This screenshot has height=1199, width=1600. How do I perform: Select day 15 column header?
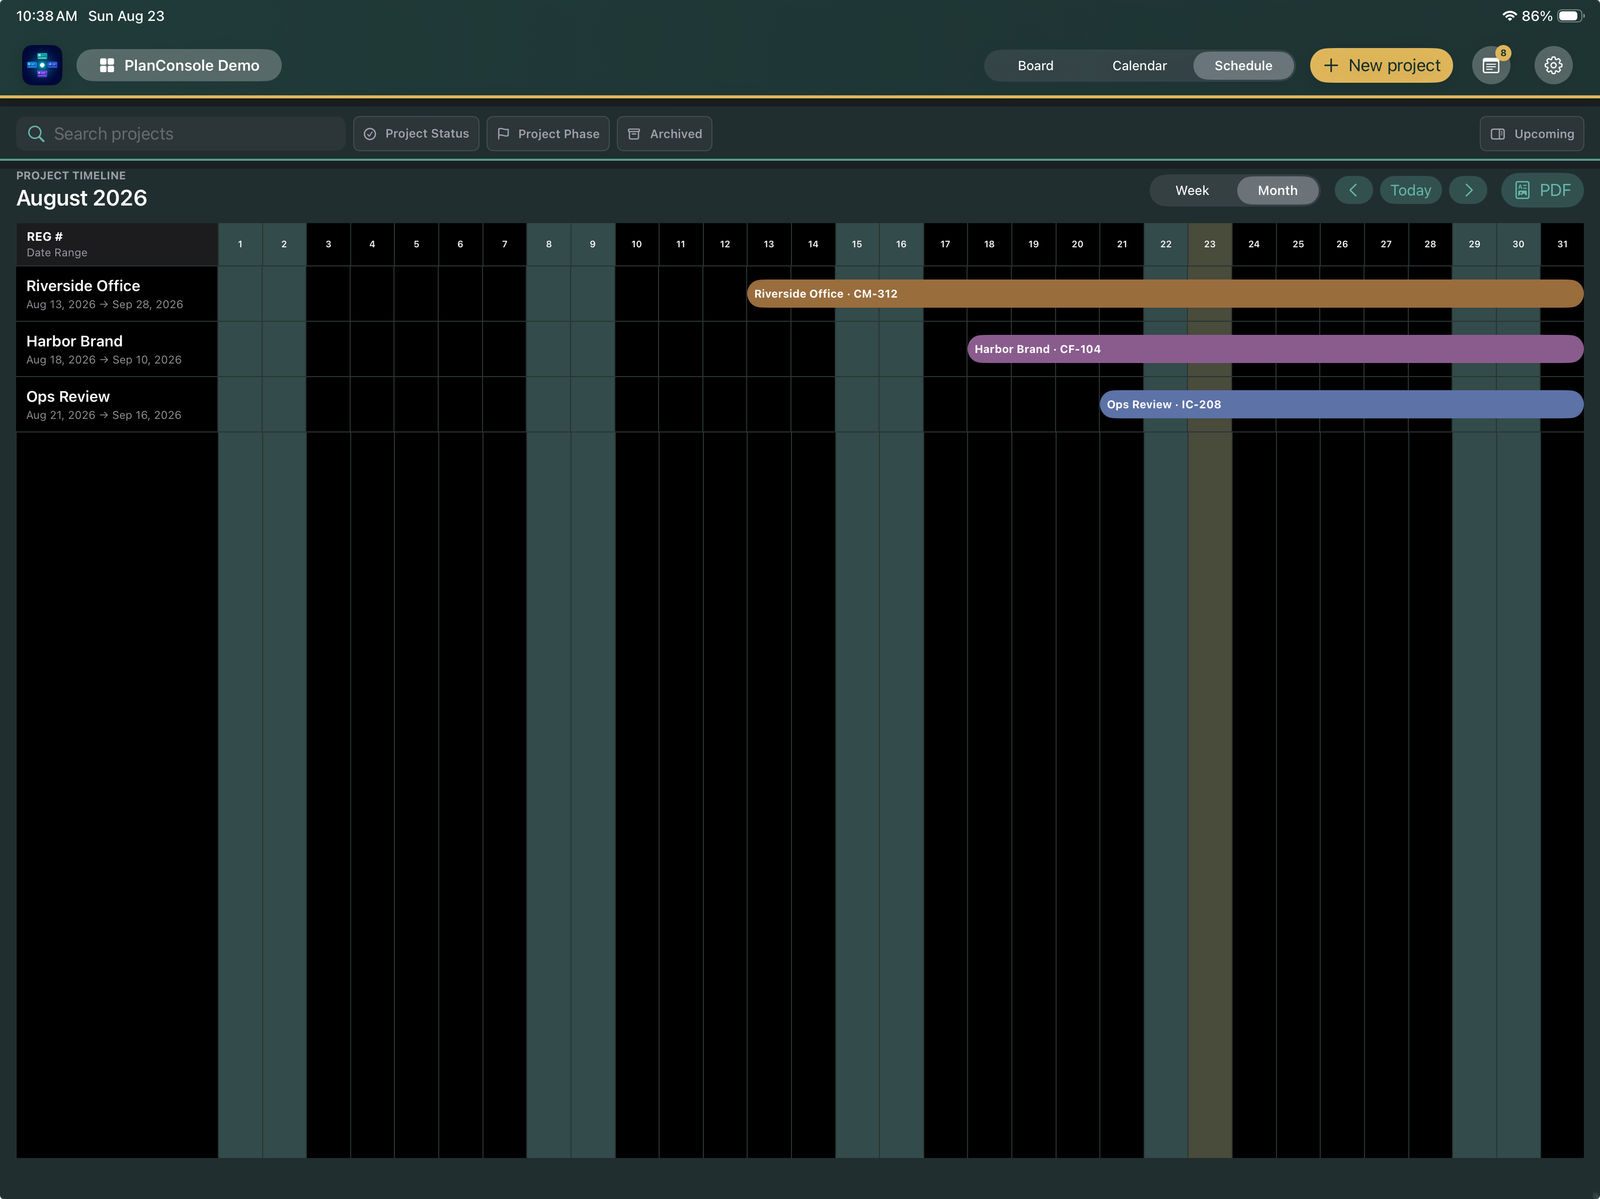[x=857, y=244]
